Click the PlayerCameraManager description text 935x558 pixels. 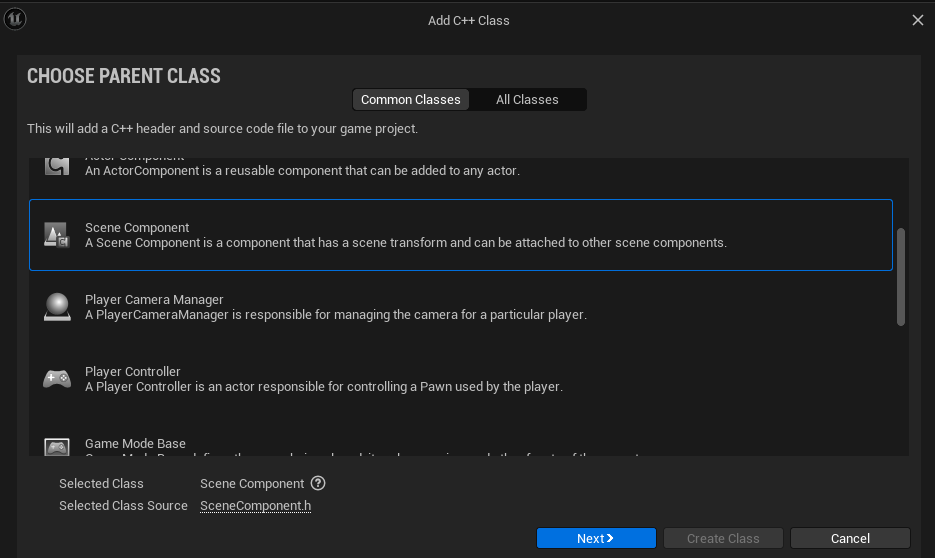(x=336, y=315)
